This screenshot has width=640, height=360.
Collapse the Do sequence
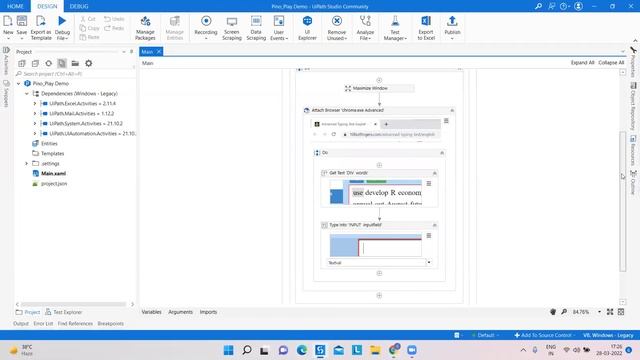pyautogui.click(x=442, y=153)
